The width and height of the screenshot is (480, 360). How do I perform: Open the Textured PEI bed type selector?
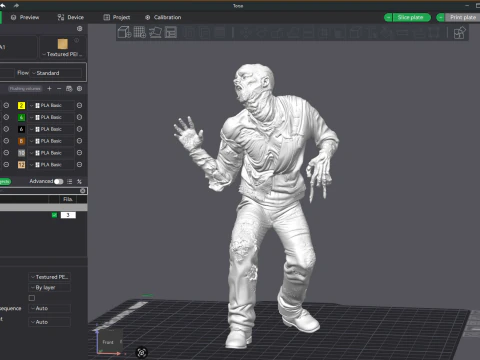pos(63,48)
